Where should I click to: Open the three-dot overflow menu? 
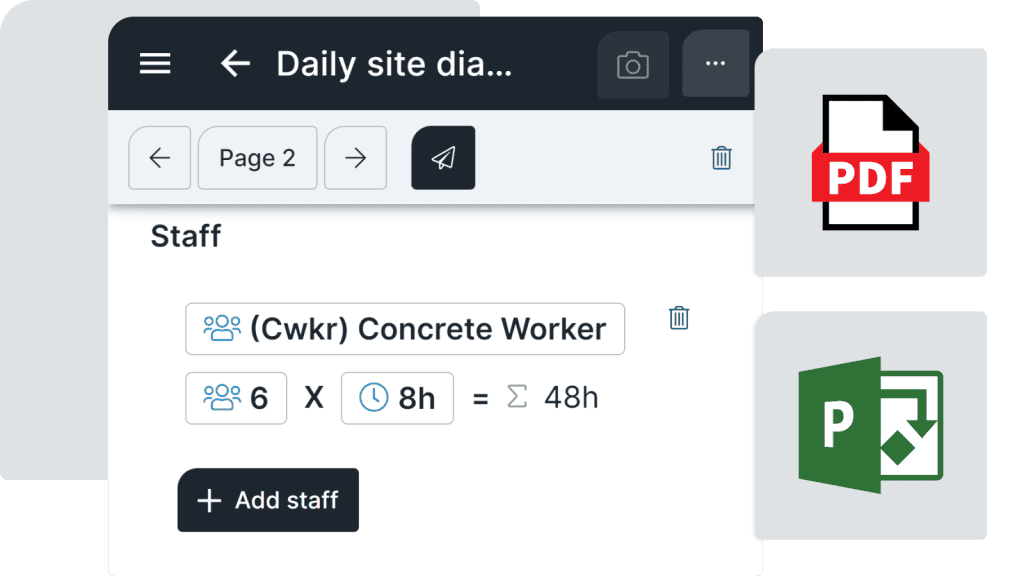tap(715, 64)
